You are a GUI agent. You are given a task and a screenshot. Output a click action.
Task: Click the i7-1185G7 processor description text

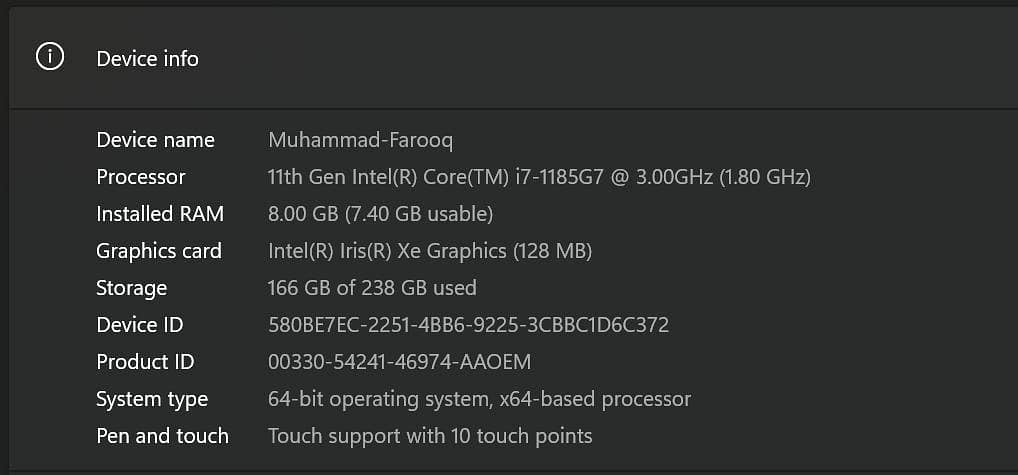point(539,177)
